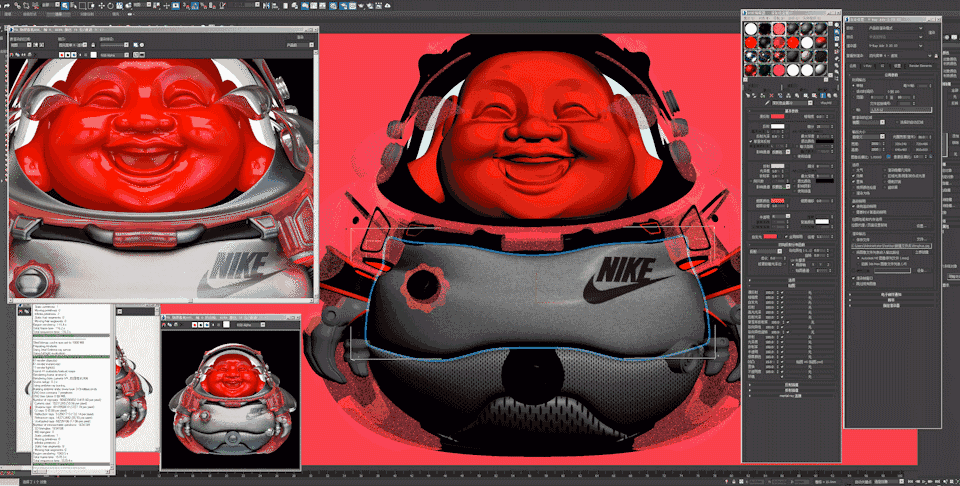Image resolution: width=960 pixels, height=486 pixels.
Task: Expand the 指定渲染器 rollout
Action: pyautogui.click(x=892, y=305)
